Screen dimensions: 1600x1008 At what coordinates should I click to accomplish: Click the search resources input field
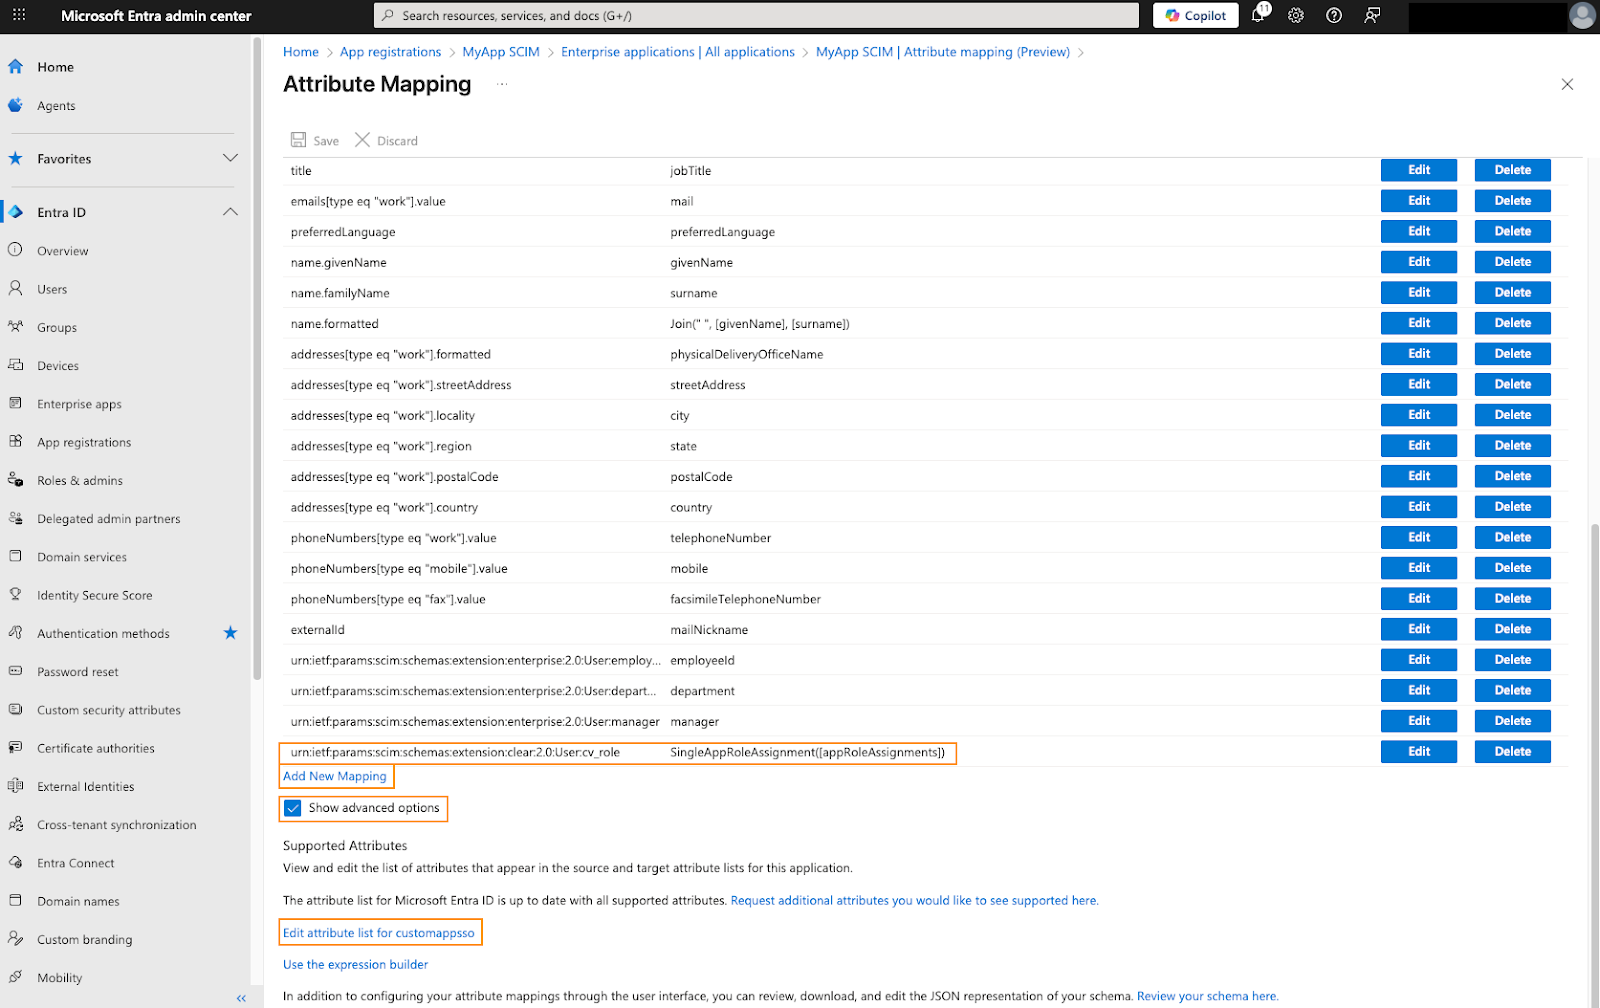click(x=756, y=15)
